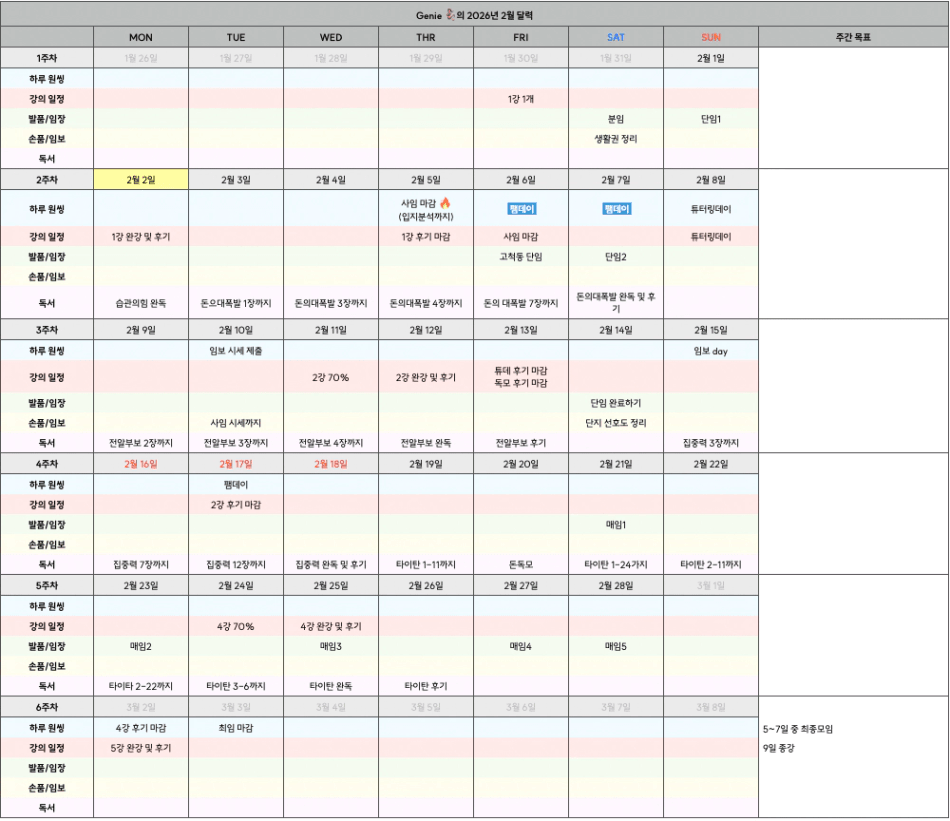Click the 타이탄 1-24가지 cell
This screenshot has width=950, height=821.
616,564
